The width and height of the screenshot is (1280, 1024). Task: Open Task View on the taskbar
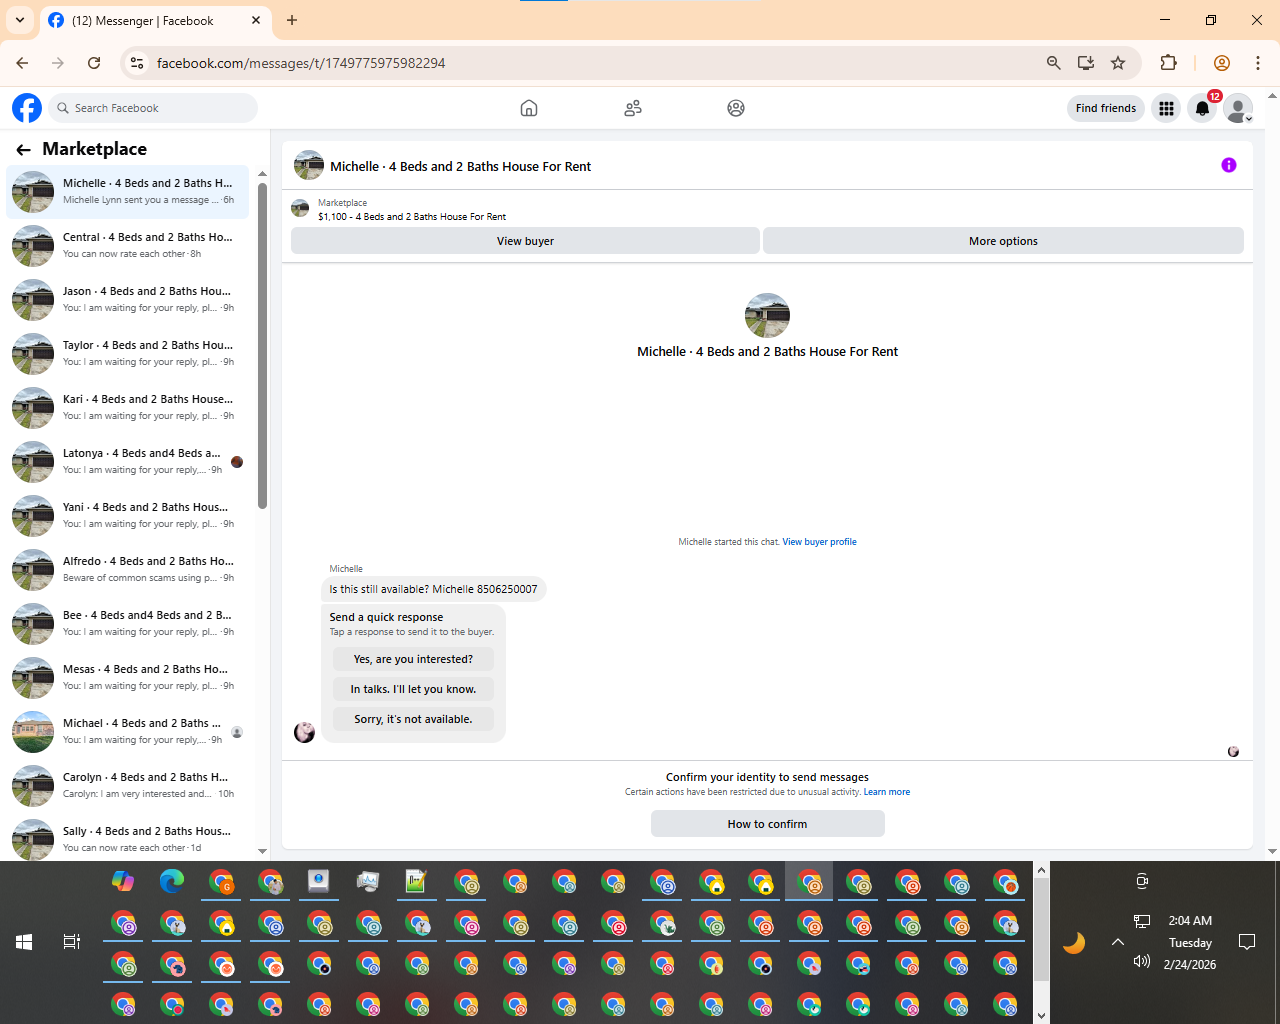click(72, 942)
